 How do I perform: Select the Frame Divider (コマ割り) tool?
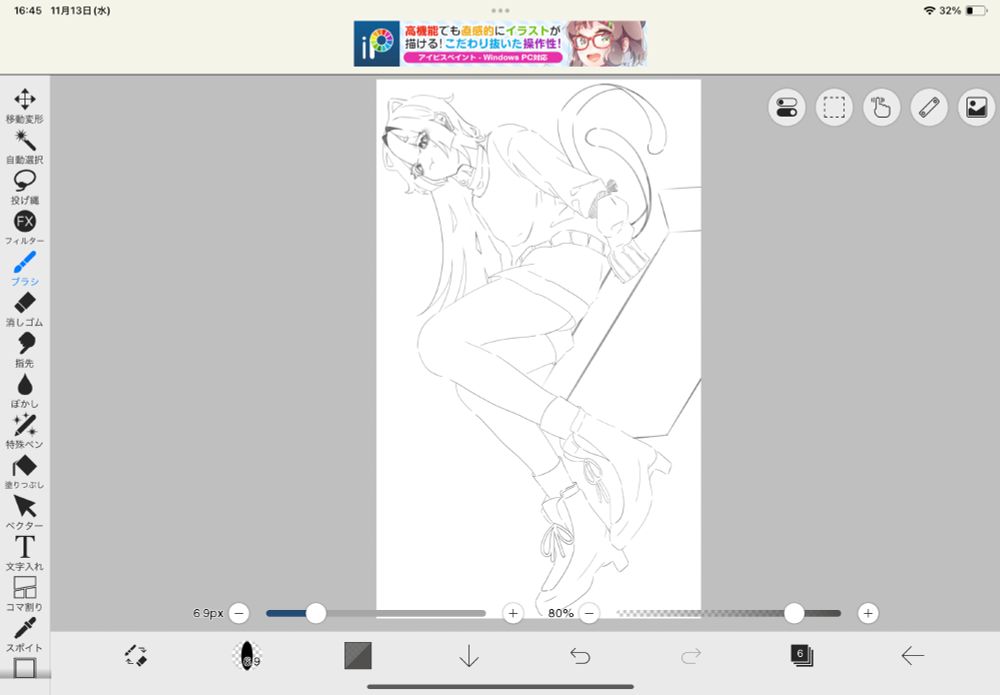click(25, 594)
